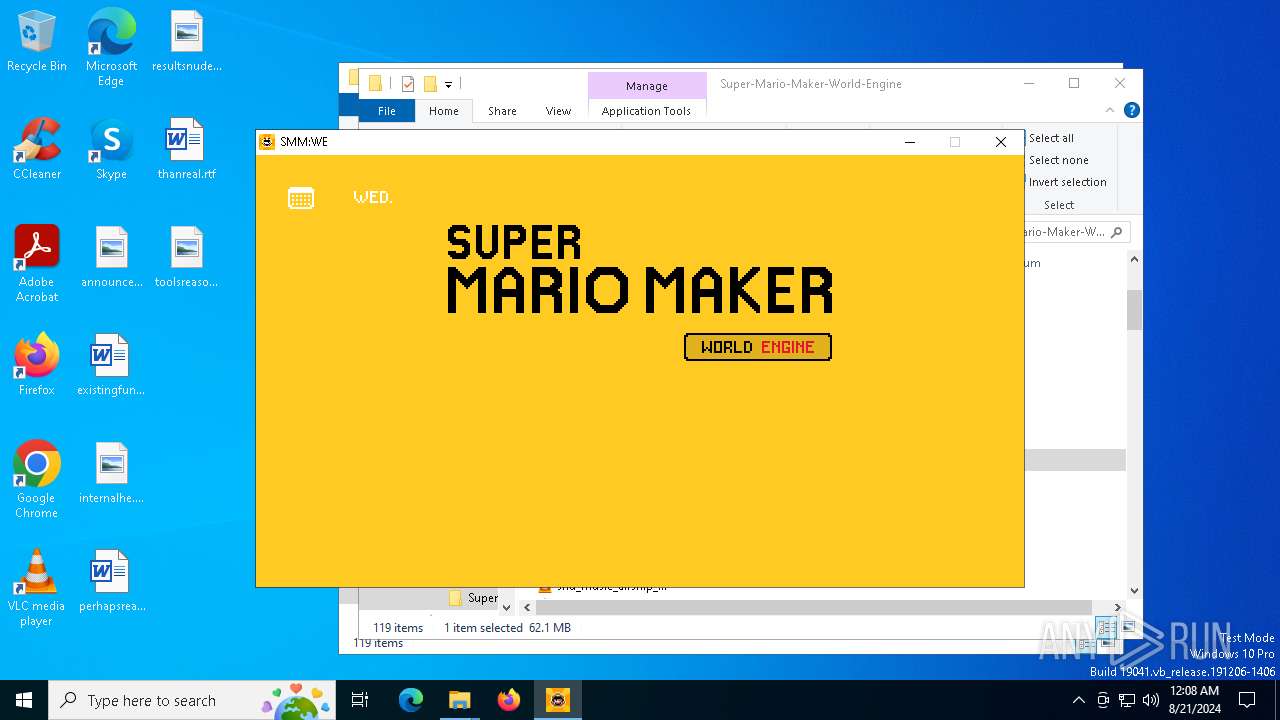Open CCleaner desktop shortcut
Viewport: 1280px width, 720px height.
[x=37, y=150]
